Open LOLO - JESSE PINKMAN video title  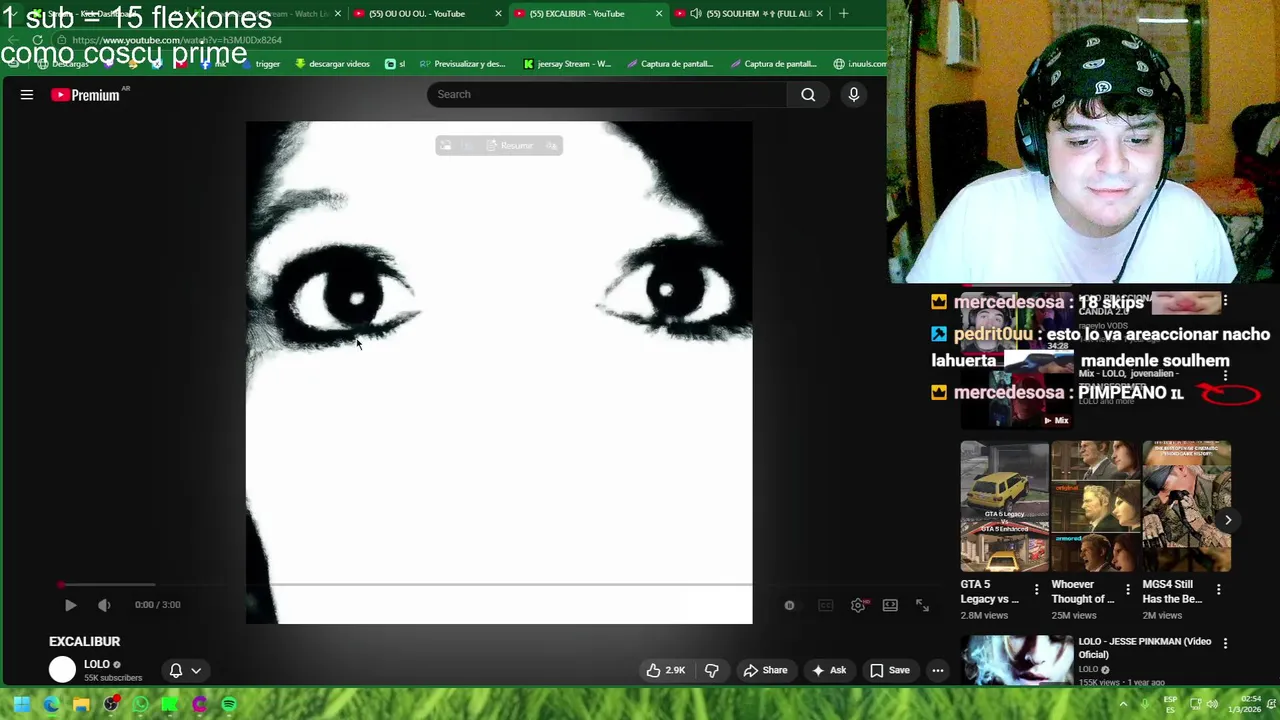[1144, 648]
